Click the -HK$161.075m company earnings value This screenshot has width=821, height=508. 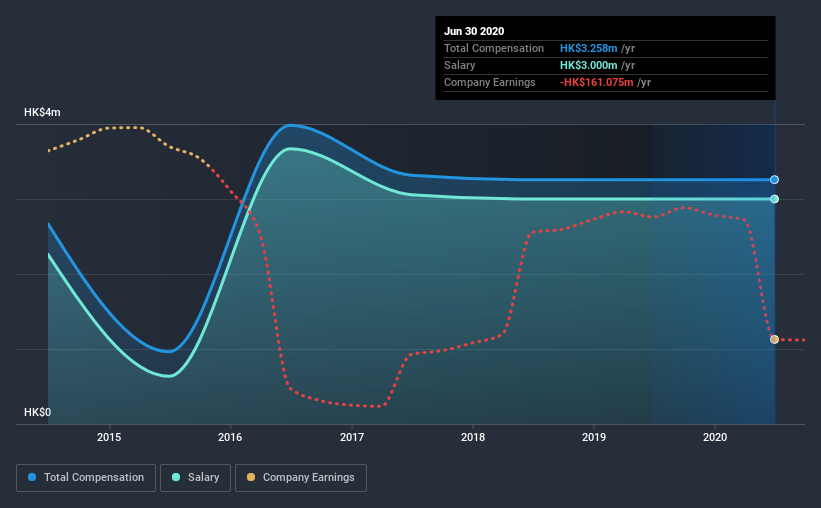click(x=597, y=82)
